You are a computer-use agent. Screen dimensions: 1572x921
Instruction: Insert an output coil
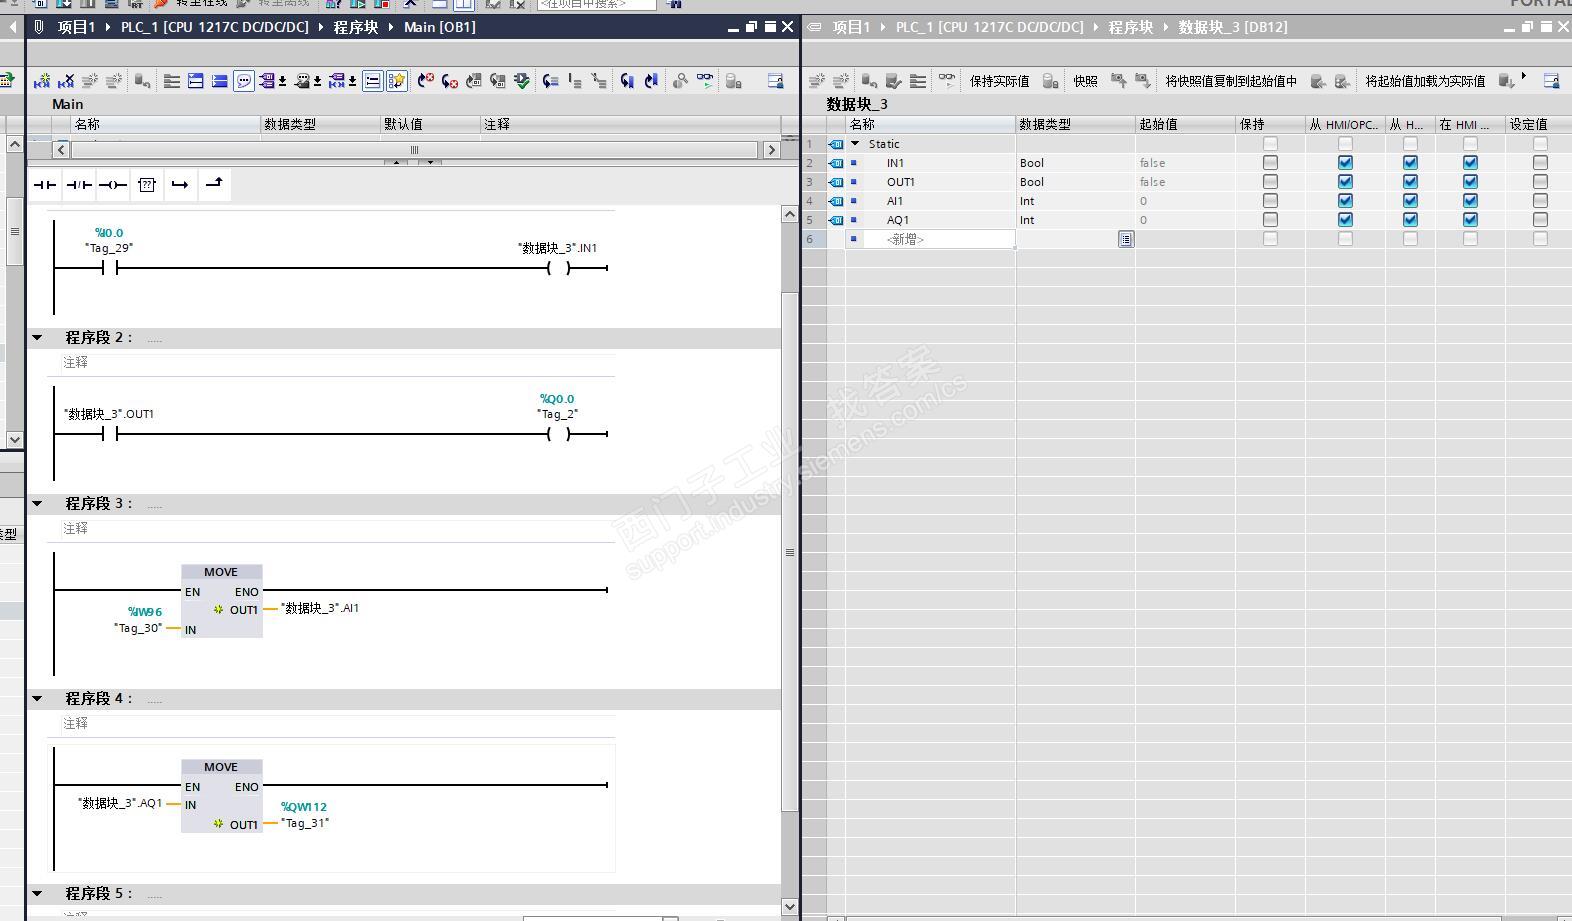pyautogui.click(x=113, y=185)
